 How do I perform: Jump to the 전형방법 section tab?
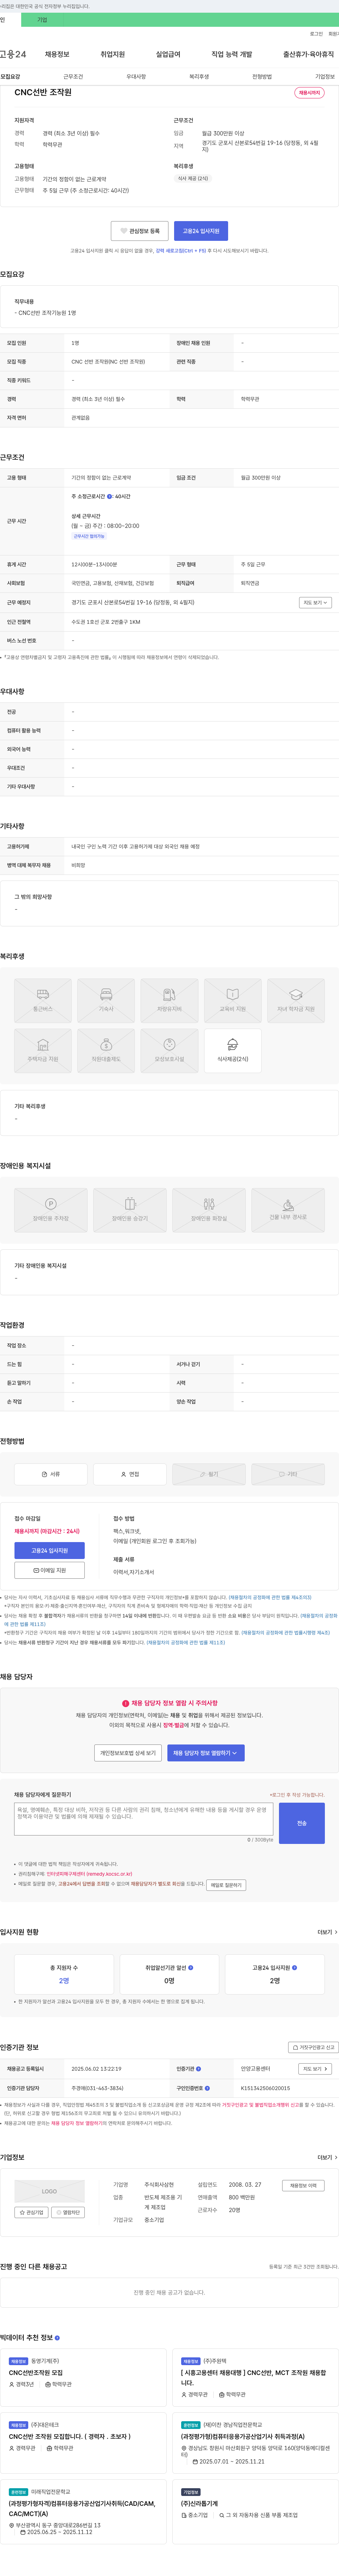262,77
